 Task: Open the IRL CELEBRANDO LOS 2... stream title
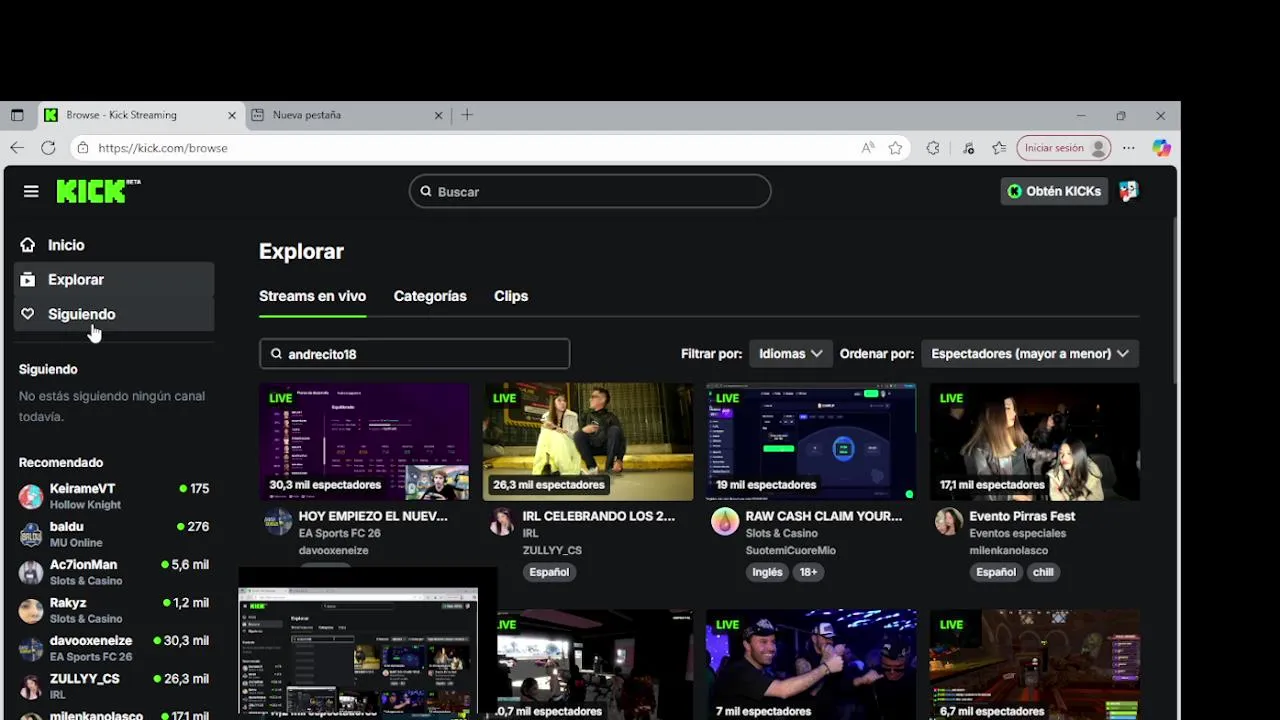point(598,516)
